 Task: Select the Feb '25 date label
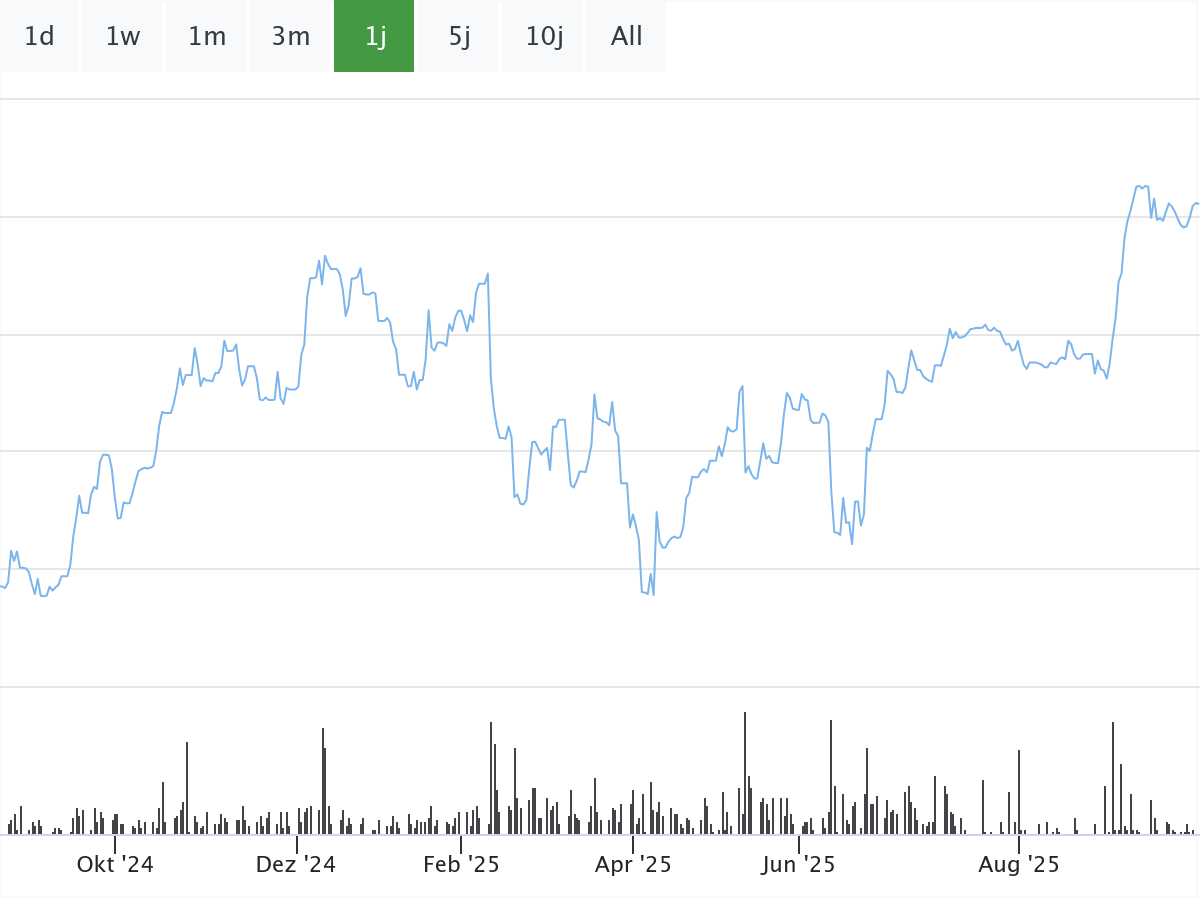pyautogui.click(x=461, y=864)
